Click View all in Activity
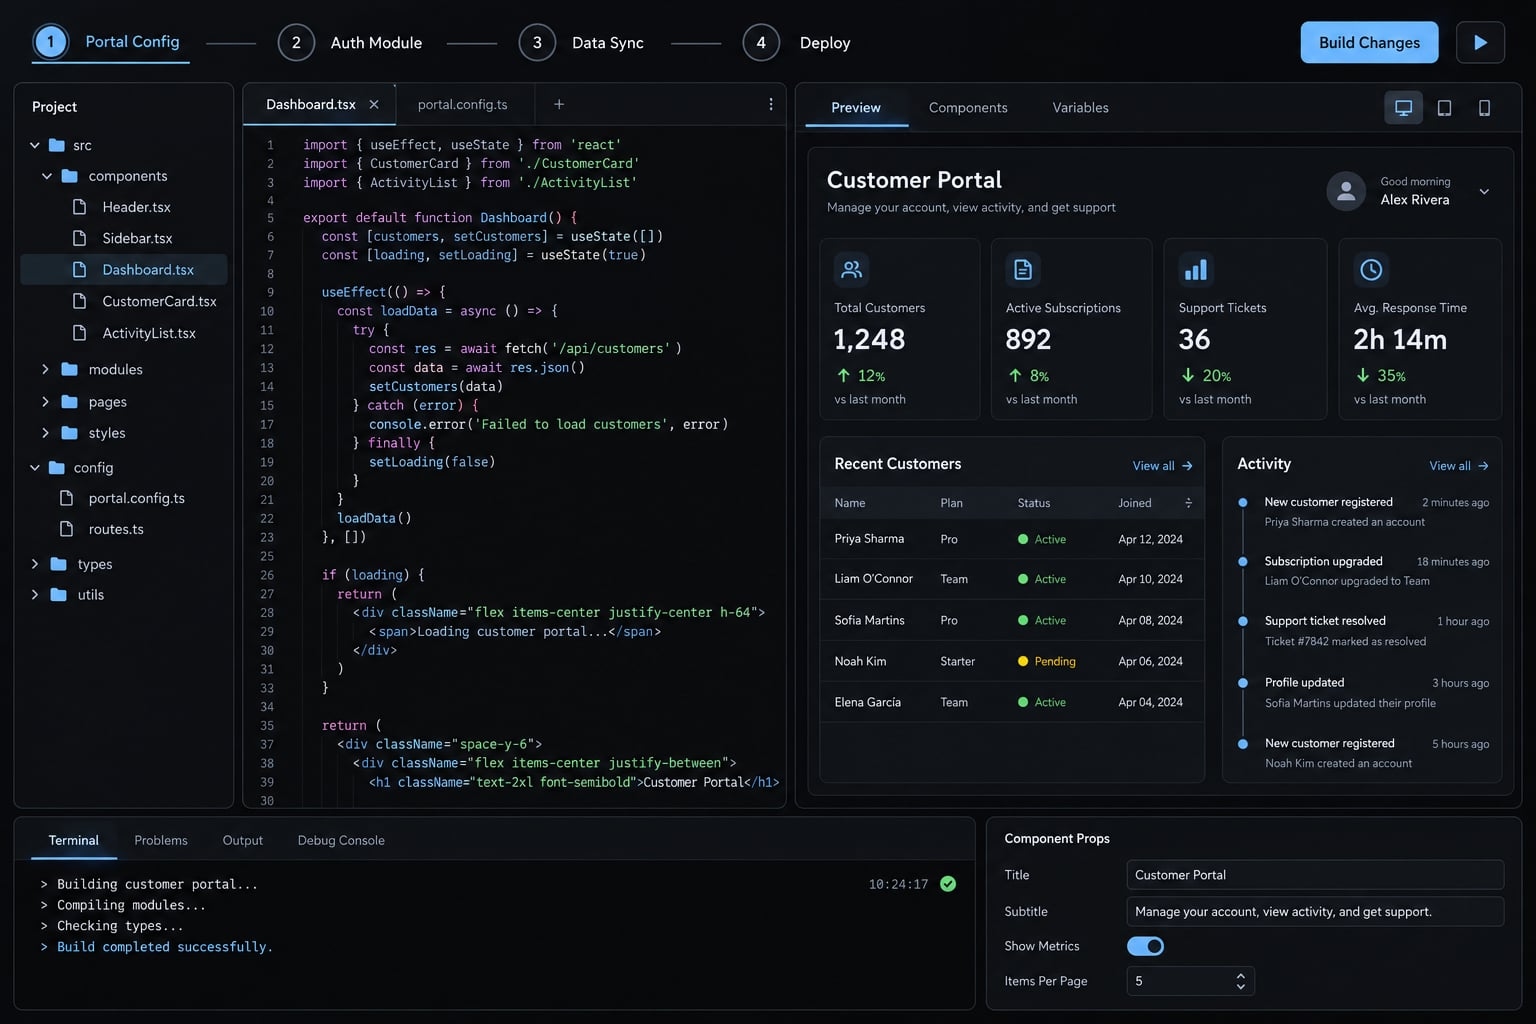 click(x=1459, y=466)
